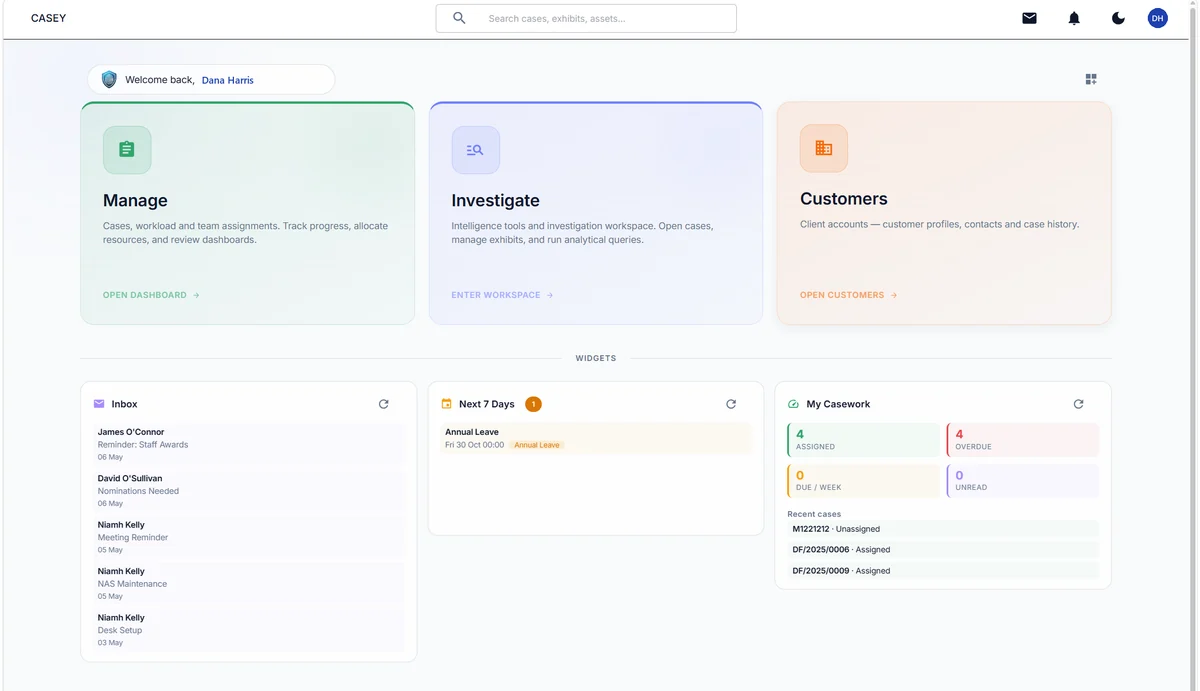
Task: Open recent case DF/2025/0006
Action: 943,550
